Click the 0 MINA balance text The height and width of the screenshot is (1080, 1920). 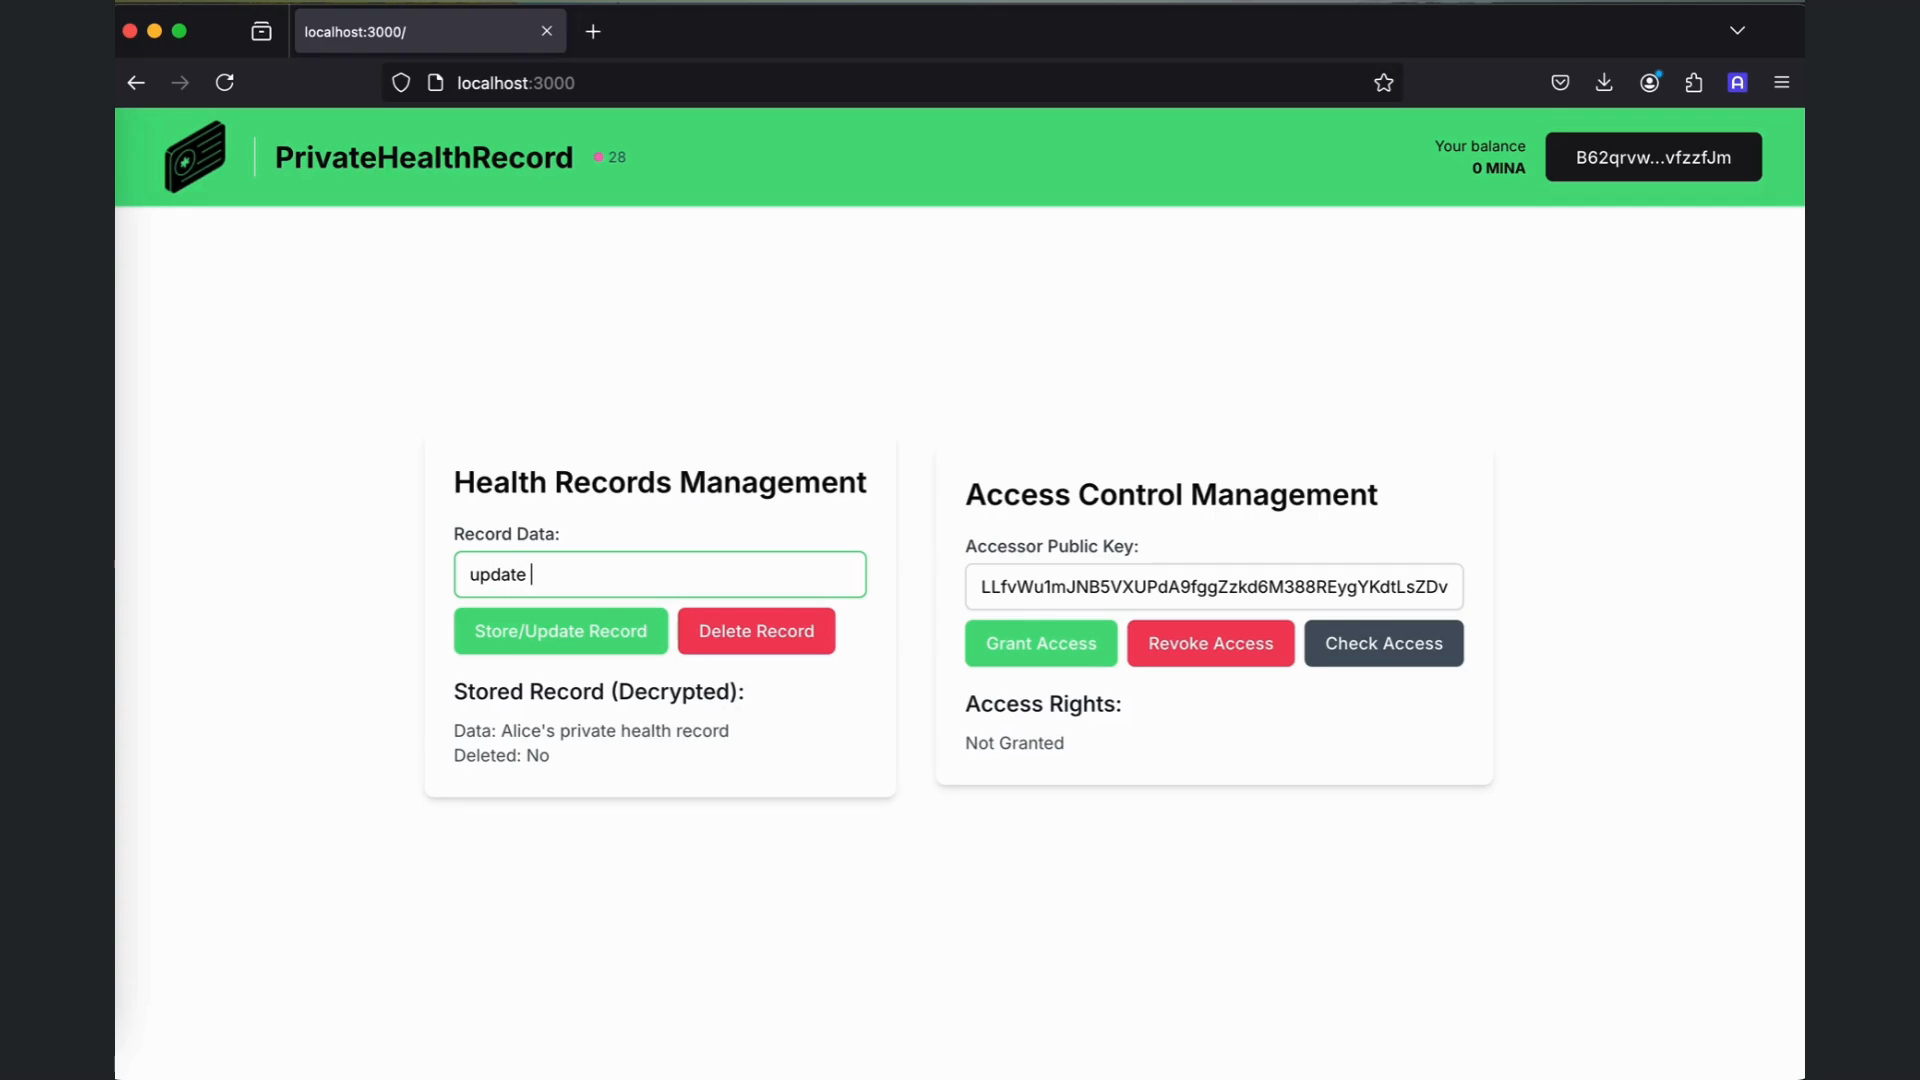[1498, 168]
